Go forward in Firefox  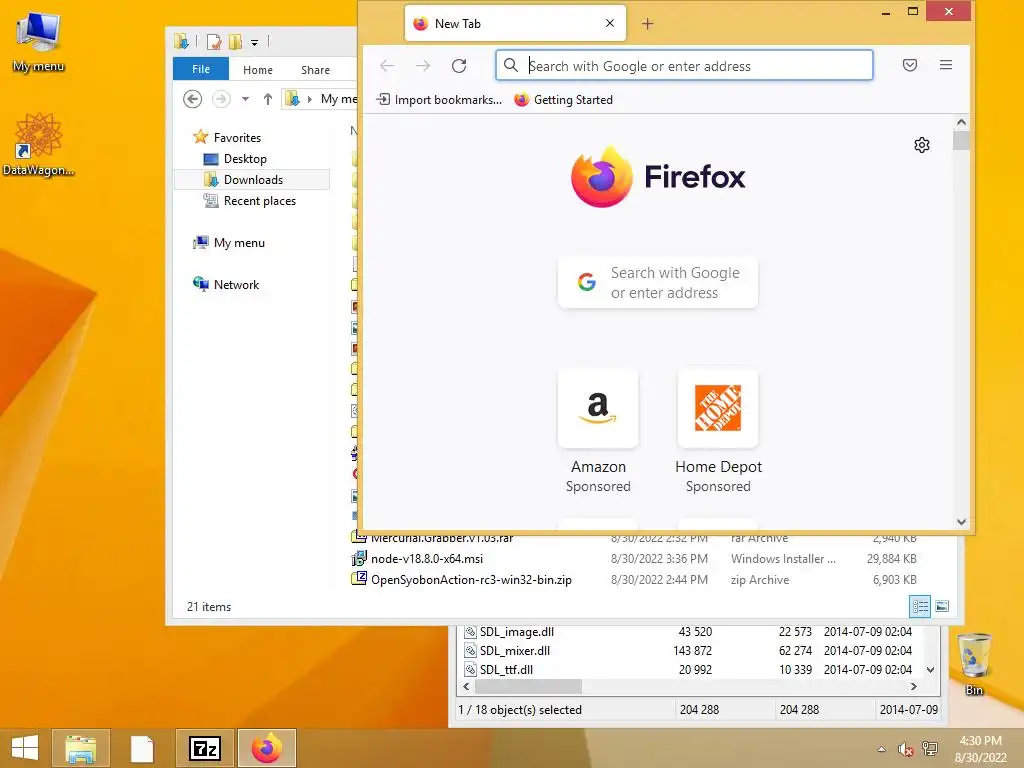[x=423, y=65]
